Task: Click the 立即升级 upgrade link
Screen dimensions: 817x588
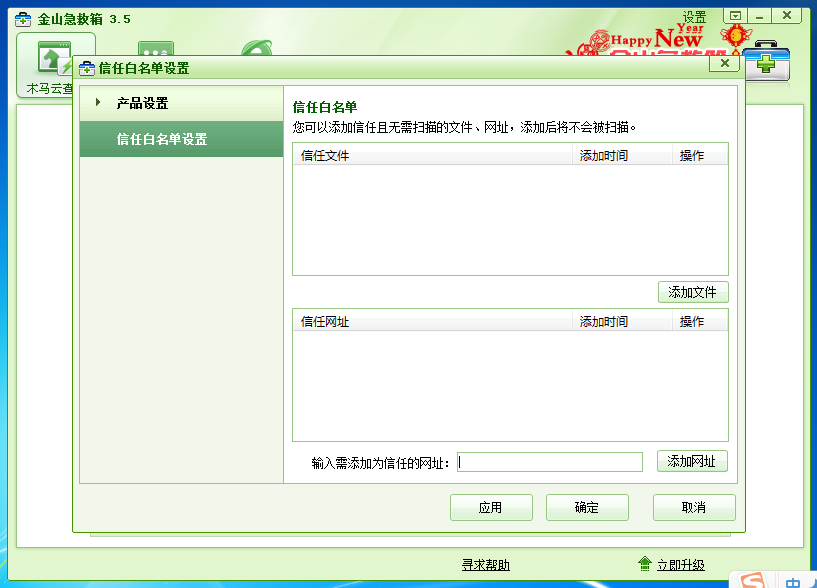Action: pyautogui.click(x=680, y=565)
